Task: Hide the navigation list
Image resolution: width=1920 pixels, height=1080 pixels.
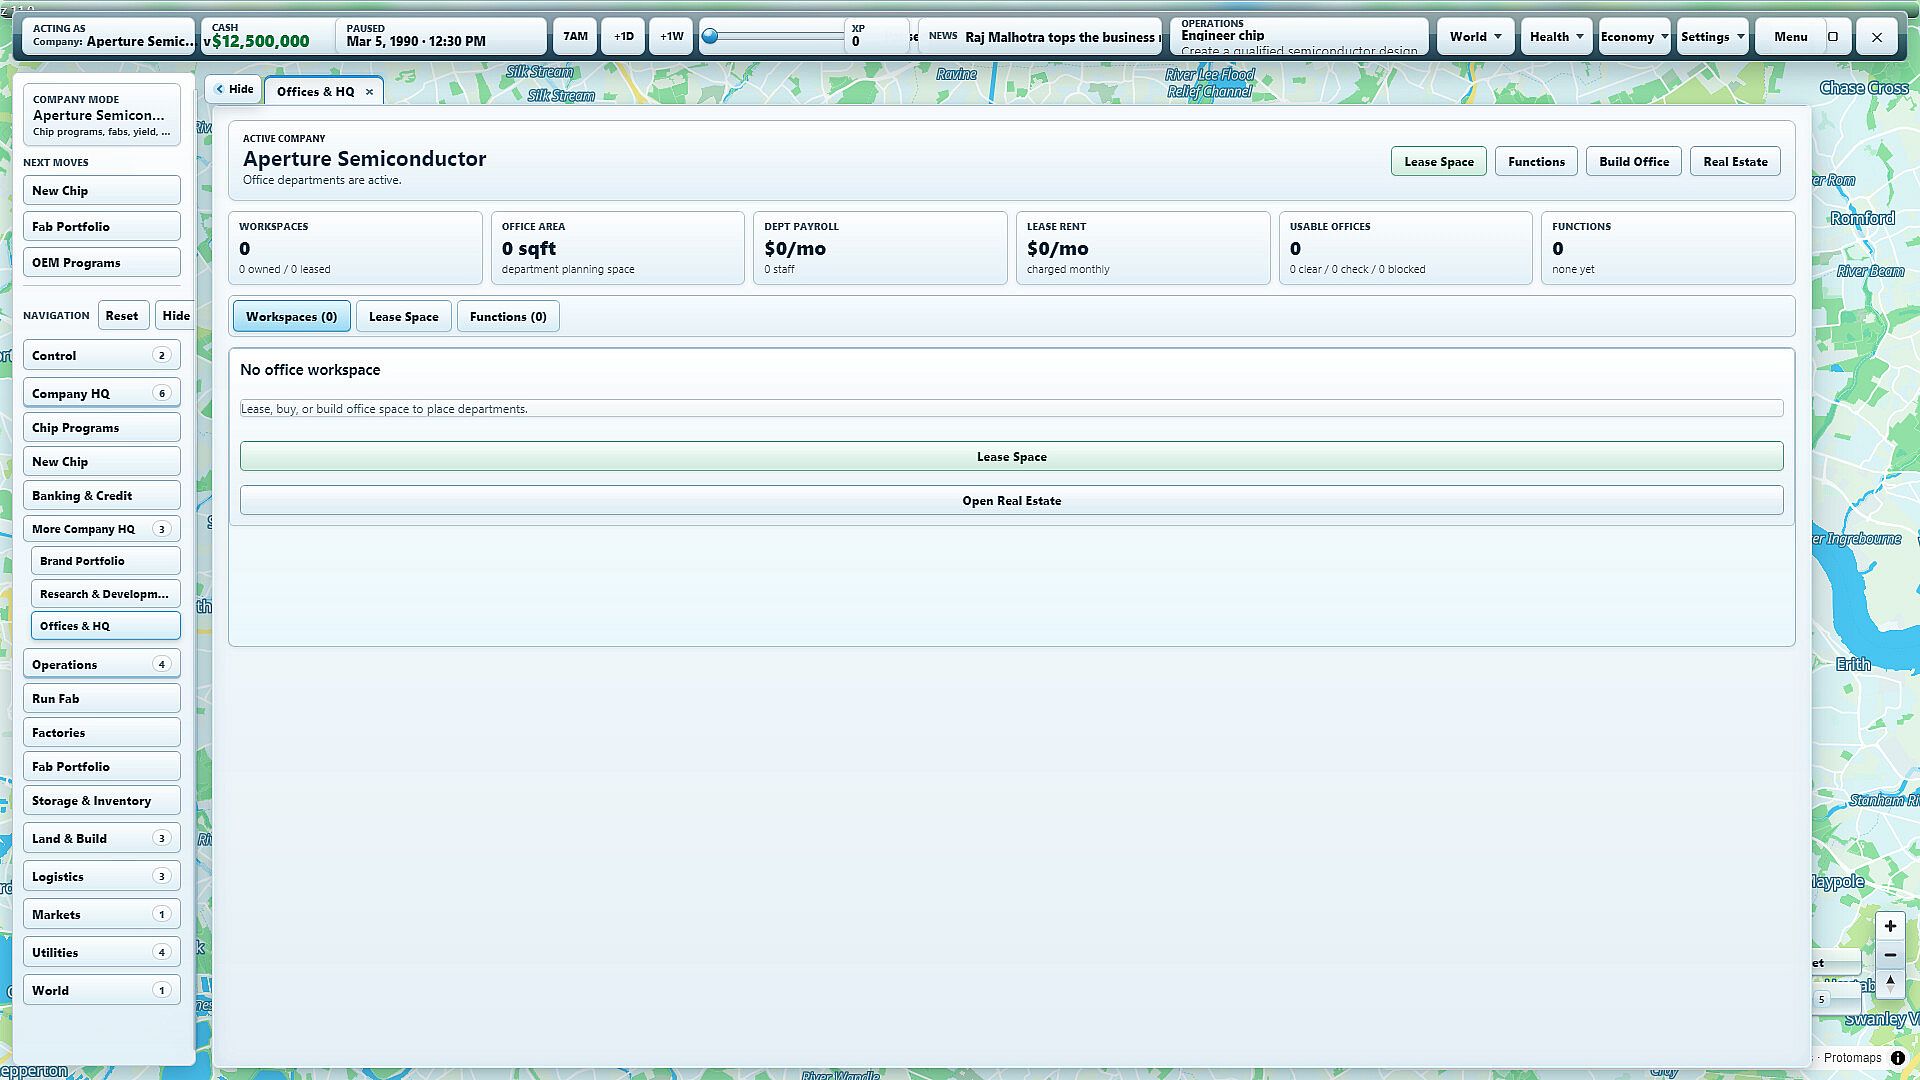Action: point(176,316)
